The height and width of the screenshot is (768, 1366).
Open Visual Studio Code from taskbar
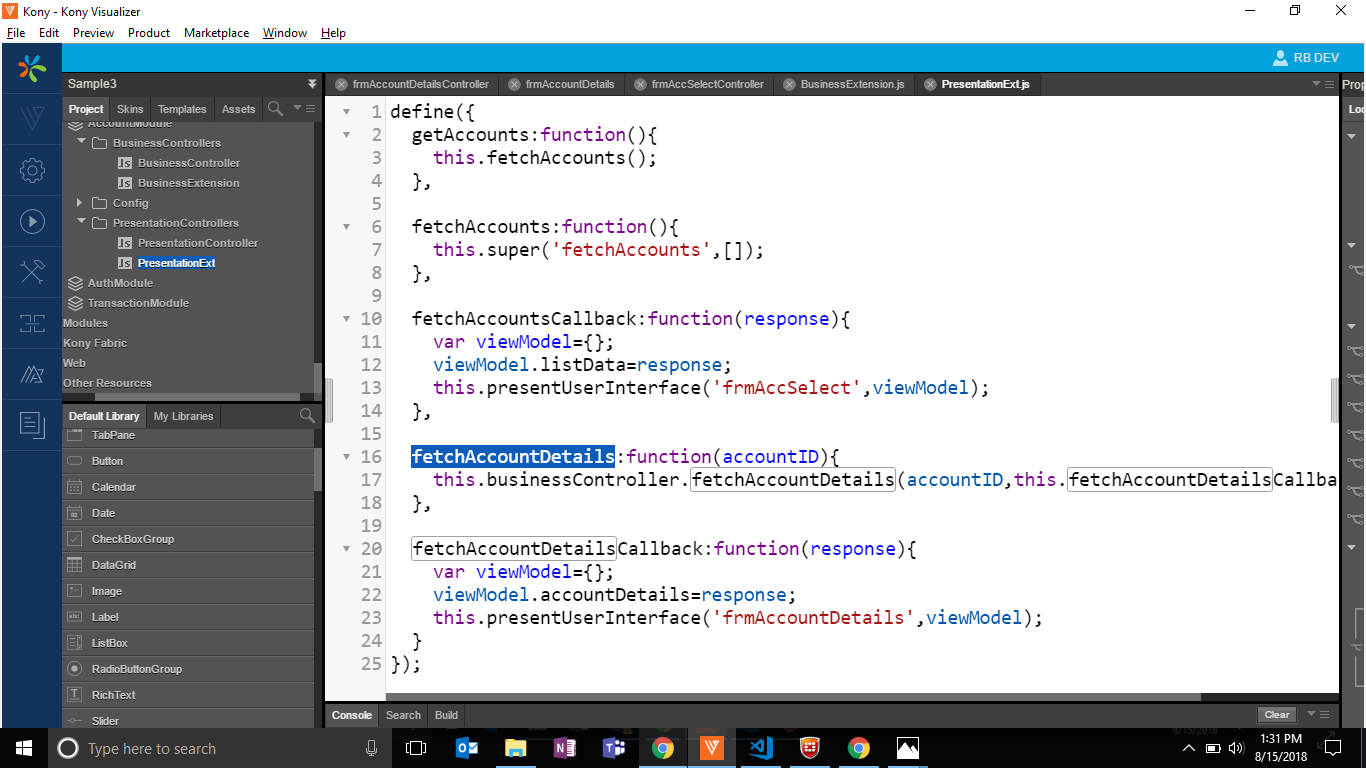click(x=760, y=748)
